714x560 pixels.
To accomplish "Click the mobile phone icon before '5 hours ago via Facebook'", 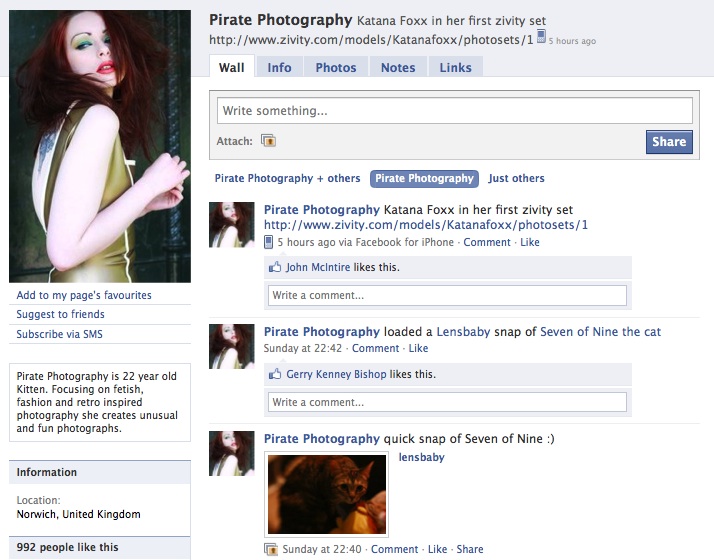I will pyautogui.click(x=269, y=242).
